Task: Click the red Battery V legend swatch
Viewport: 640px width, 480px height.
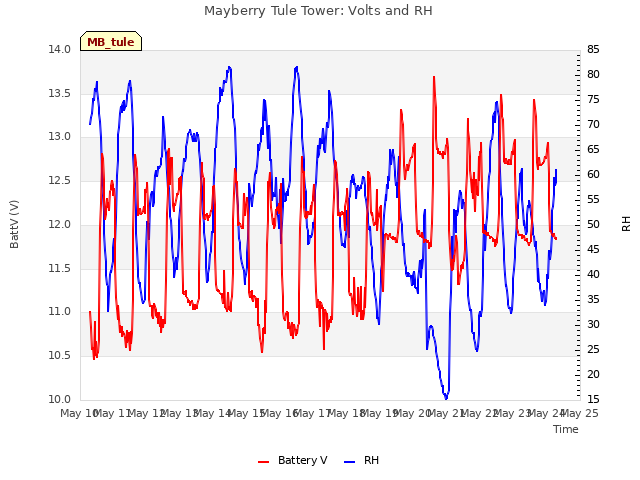Action: pos(264,462)
